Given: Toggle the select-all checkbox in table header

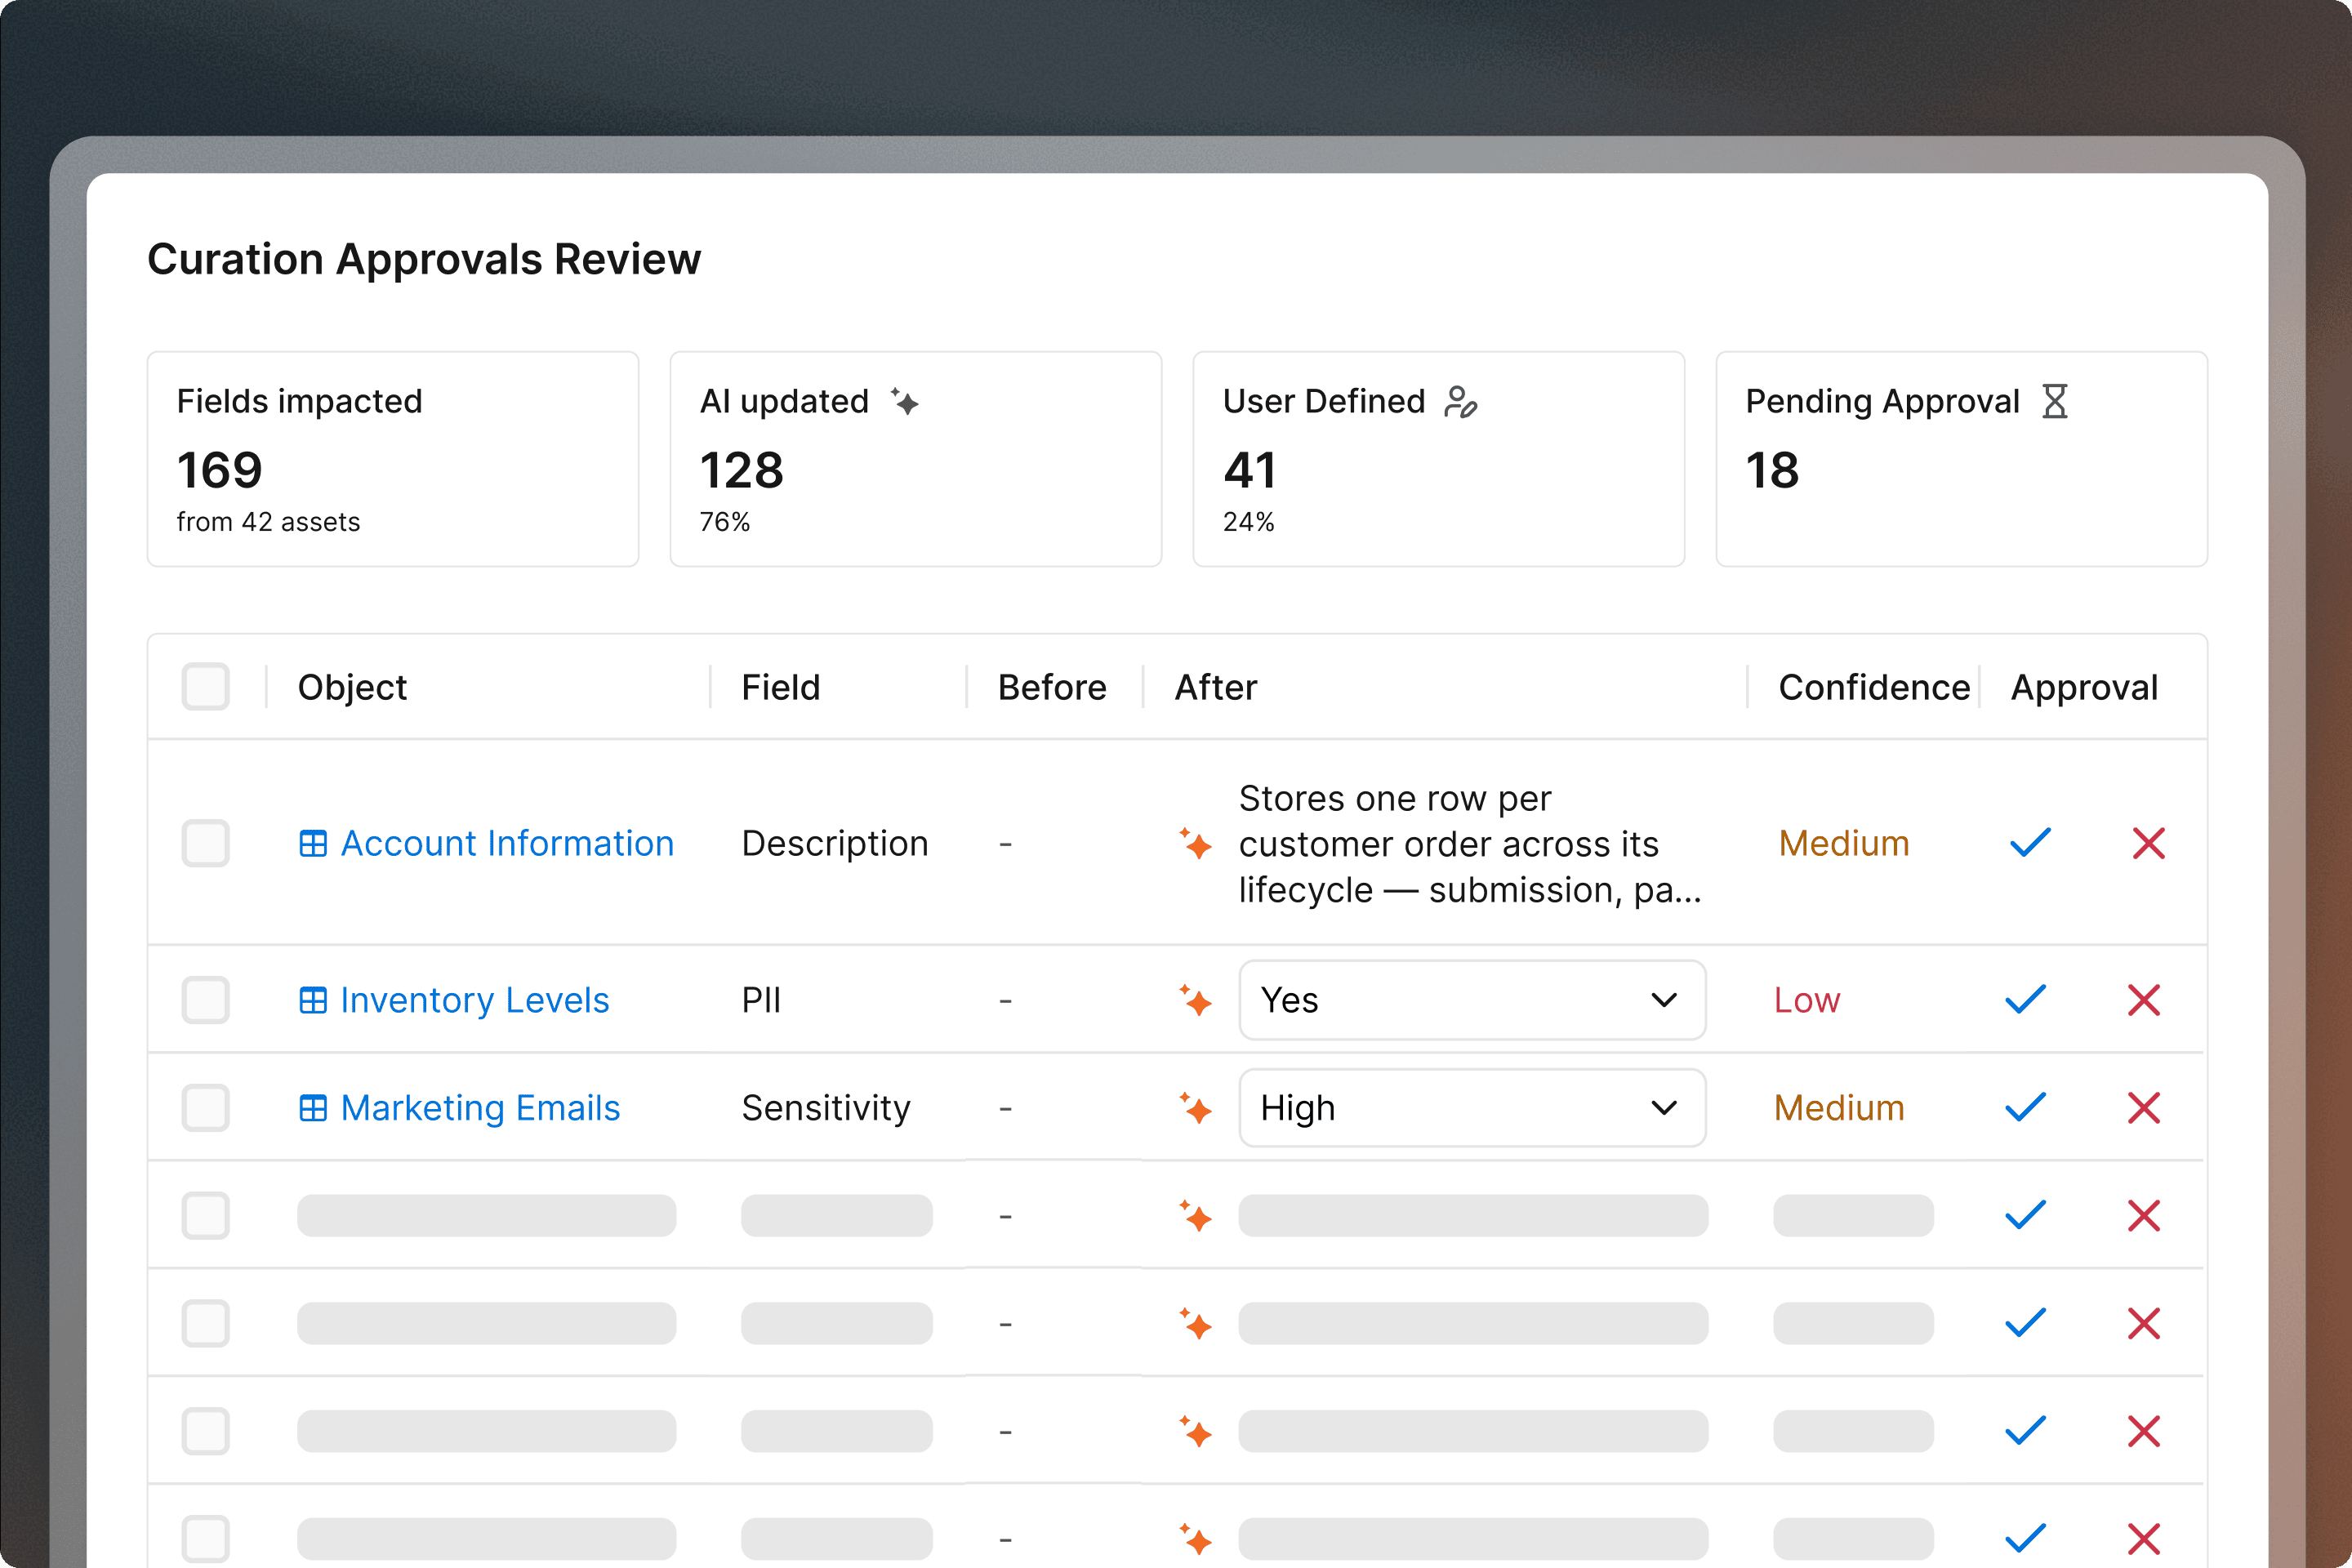Looking at the screenshot, I should (x=205, y=686).
